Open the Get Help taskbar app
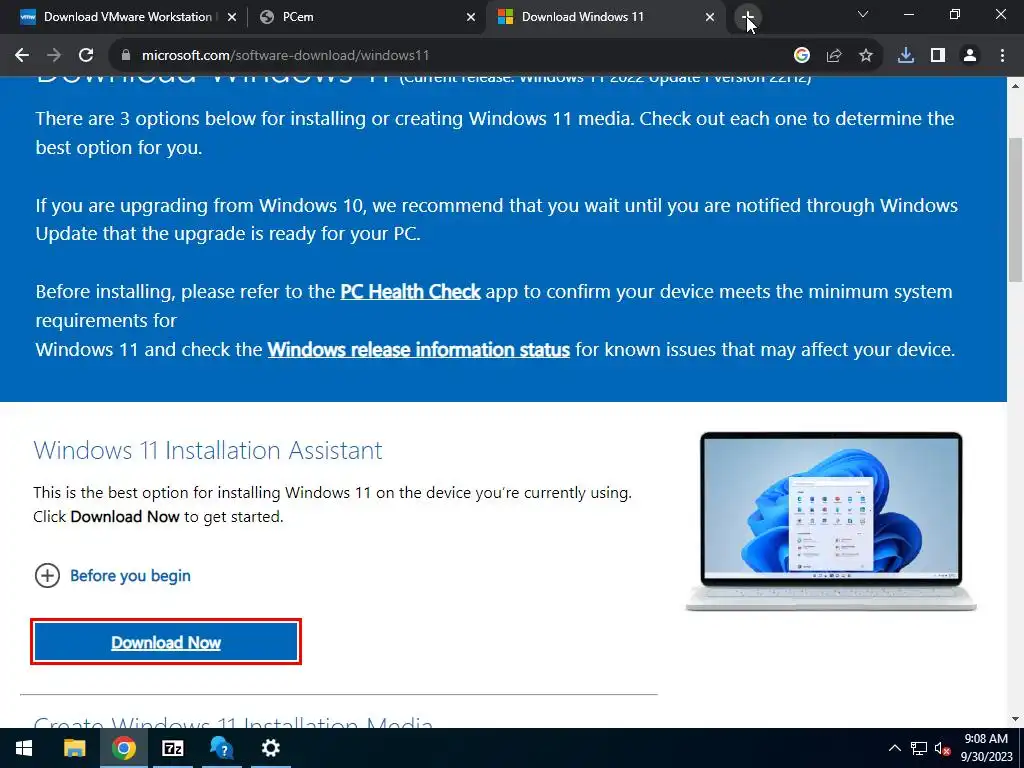 click(x=221, y=748)
